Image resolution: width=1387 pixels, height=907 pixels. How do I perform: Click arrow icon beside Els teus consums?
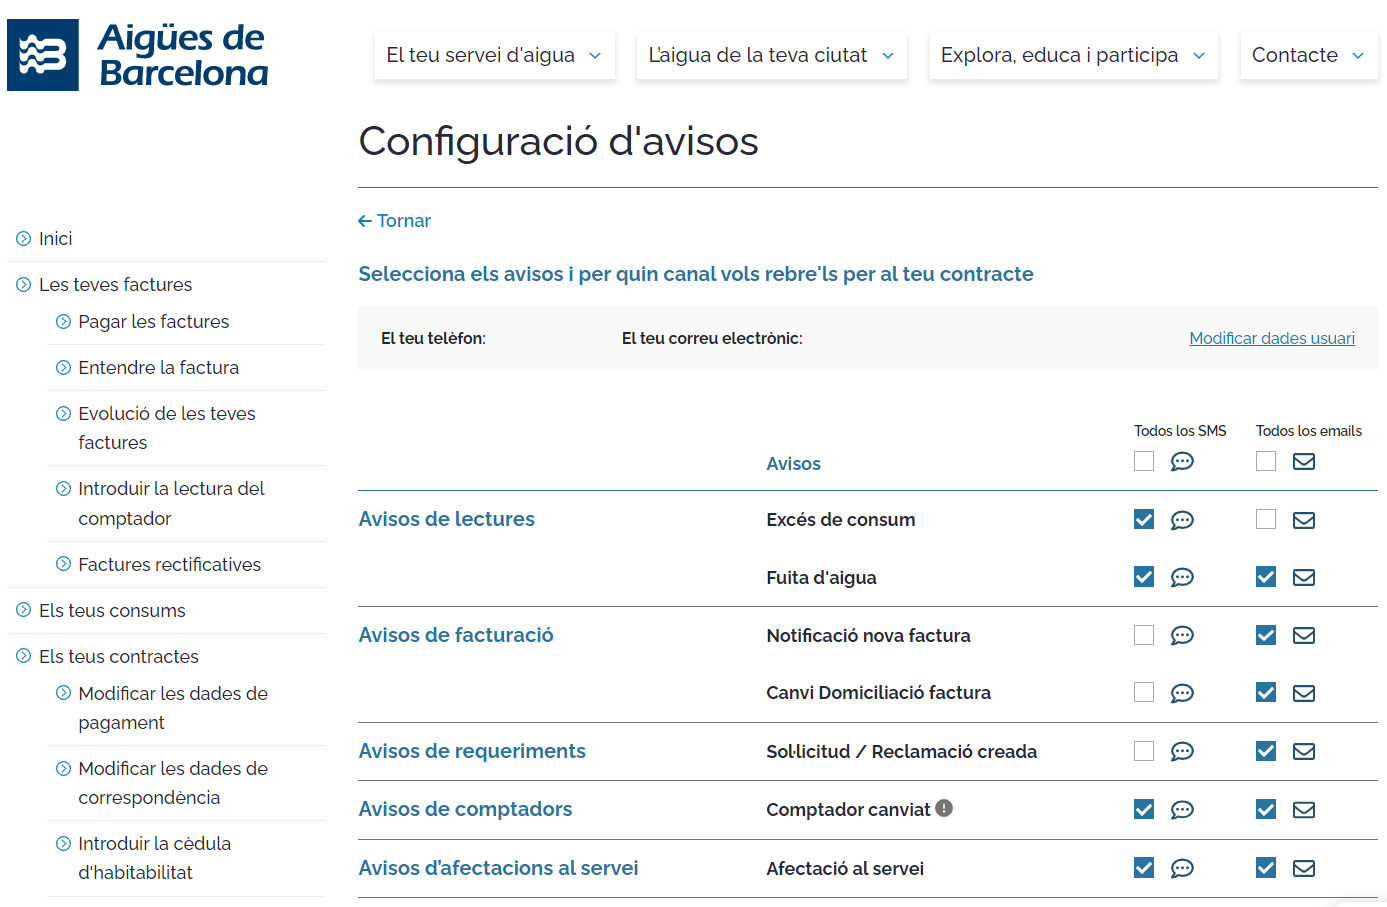(24, 610)
